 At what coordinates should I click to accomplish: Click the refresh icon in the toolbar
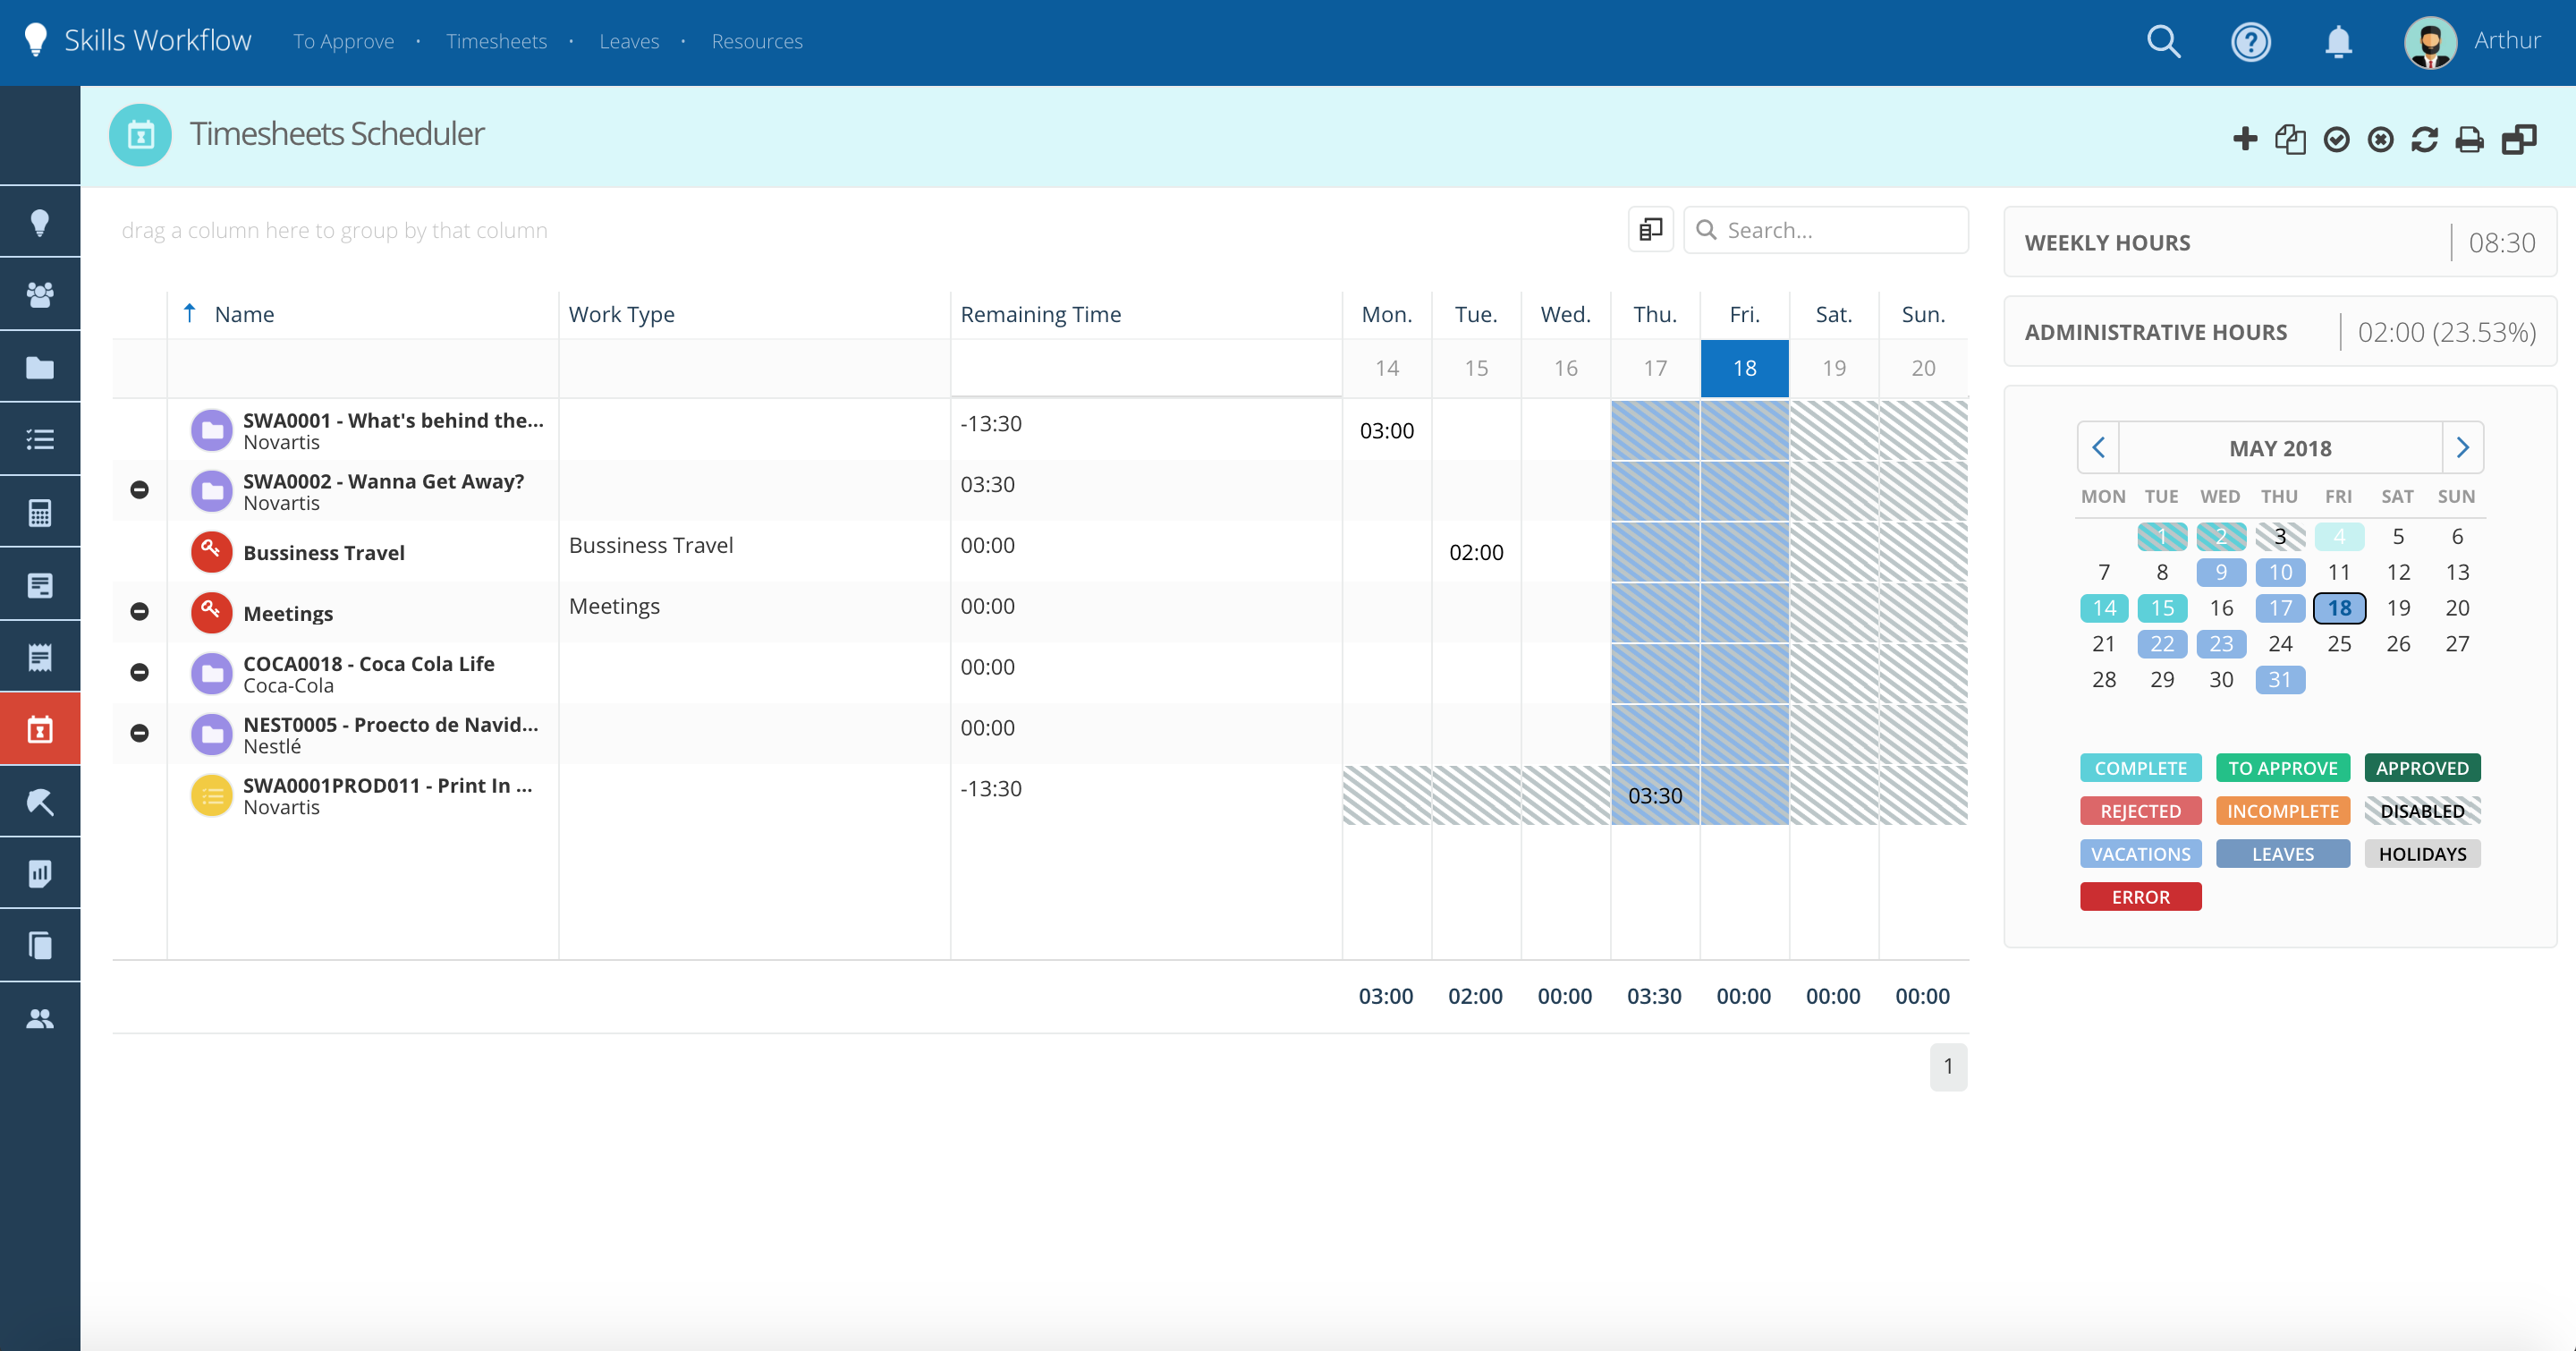(2425, 139)
